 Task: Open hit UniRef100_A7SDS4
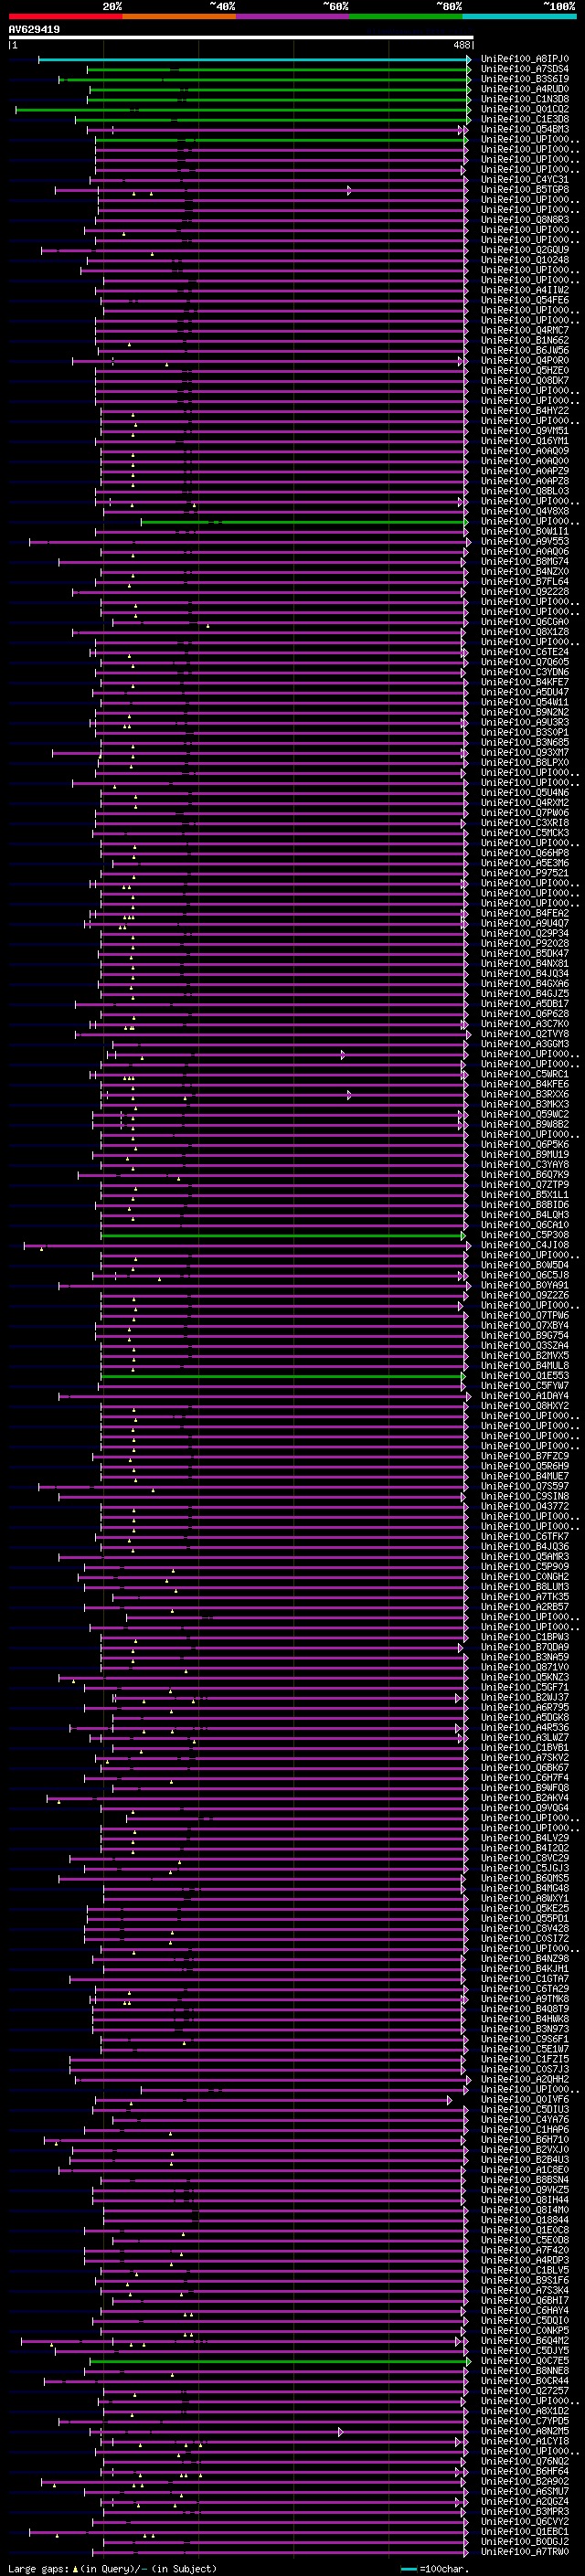coord(525,69)
